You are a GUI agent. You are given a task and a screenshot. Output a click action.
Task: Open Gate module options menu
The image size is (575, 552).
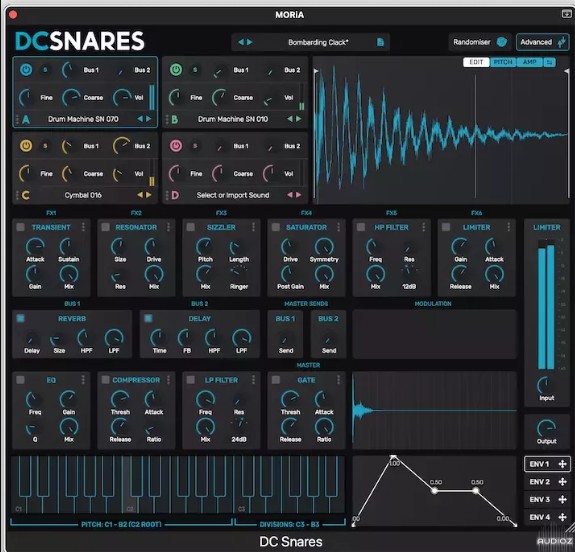point(338,380)
